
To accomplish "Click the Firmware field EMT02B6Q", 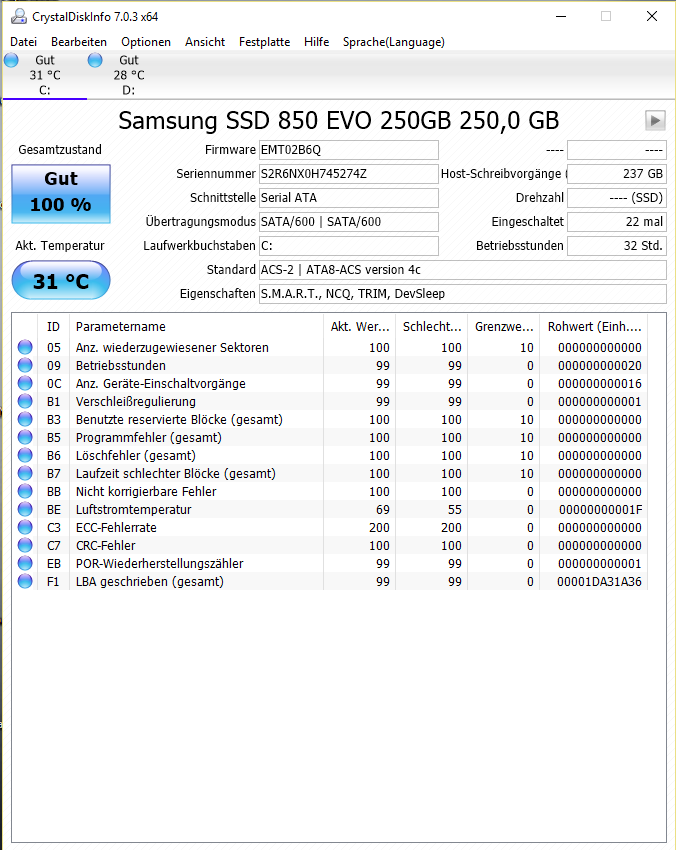I will click(349, 150).
